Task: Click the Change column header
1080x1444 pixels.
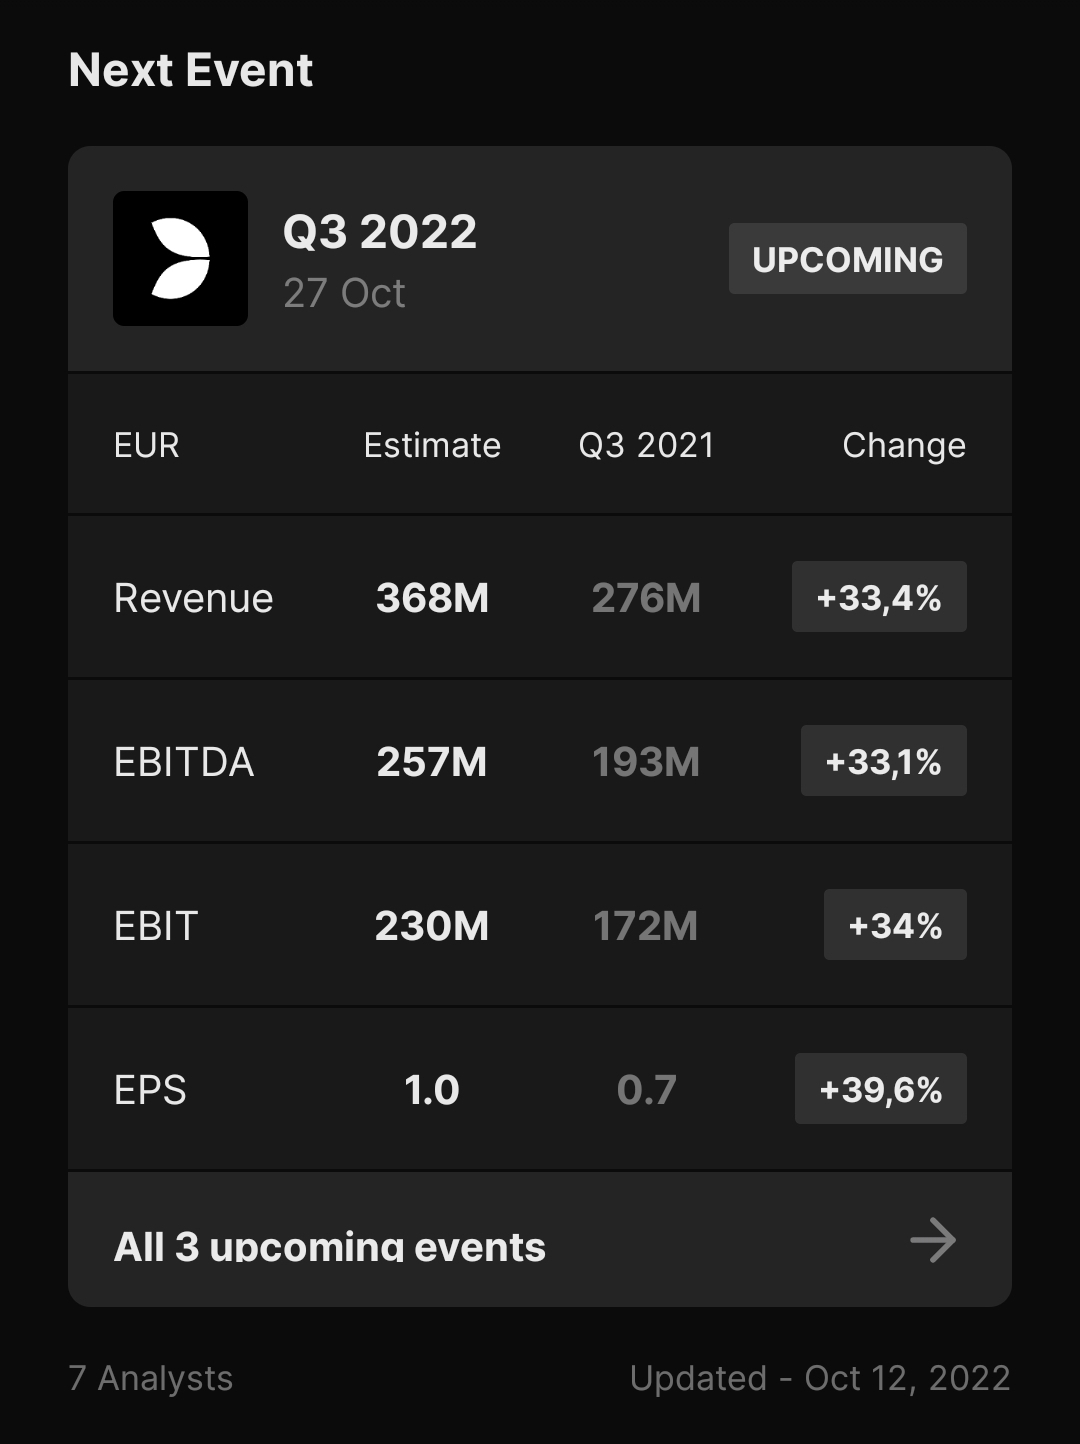Action: [904, 445]
